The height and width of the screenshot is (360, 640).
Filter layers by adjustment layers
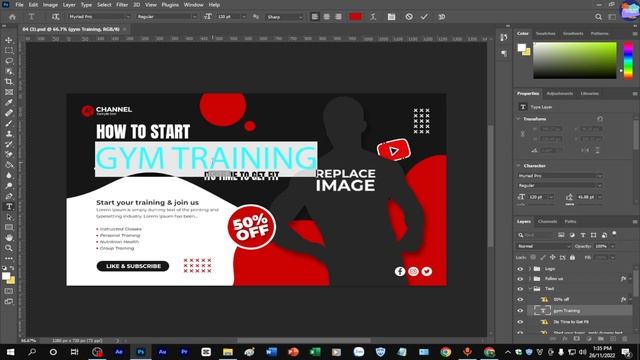point(572,235)
